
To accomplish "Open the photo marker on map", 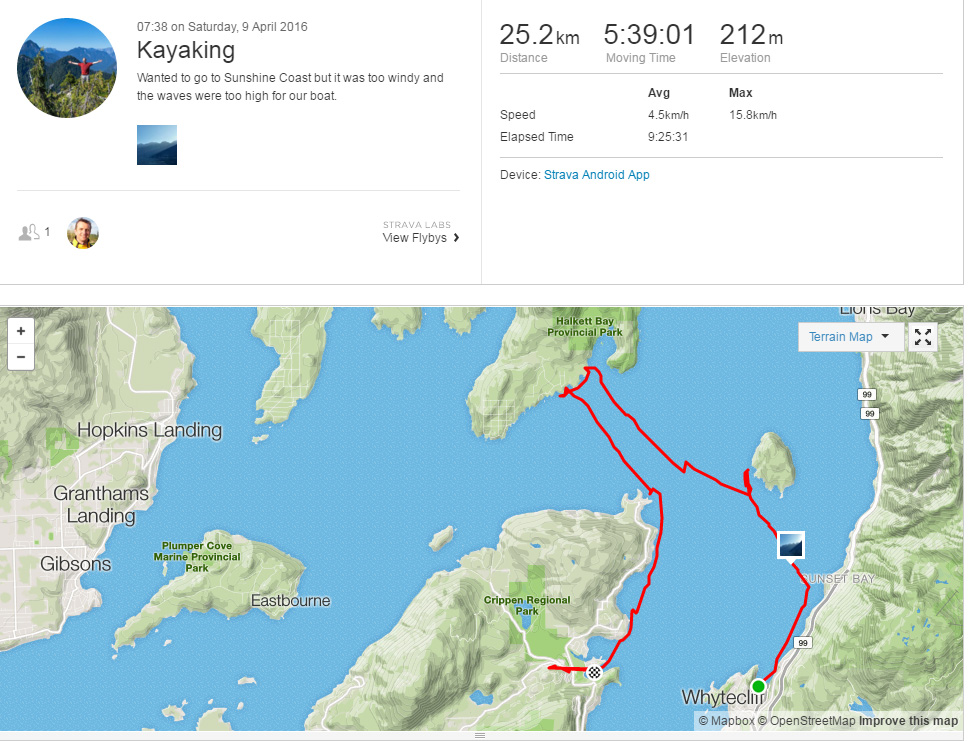I will click(x=791, y=545).
